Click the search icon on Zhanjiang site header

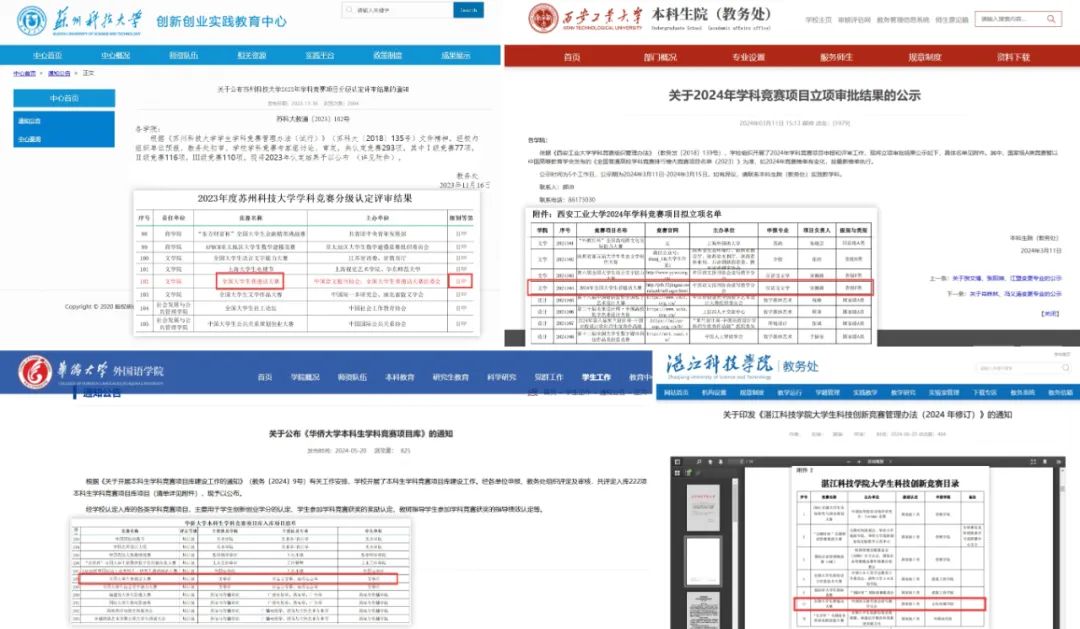click(x=1066, y=368)
